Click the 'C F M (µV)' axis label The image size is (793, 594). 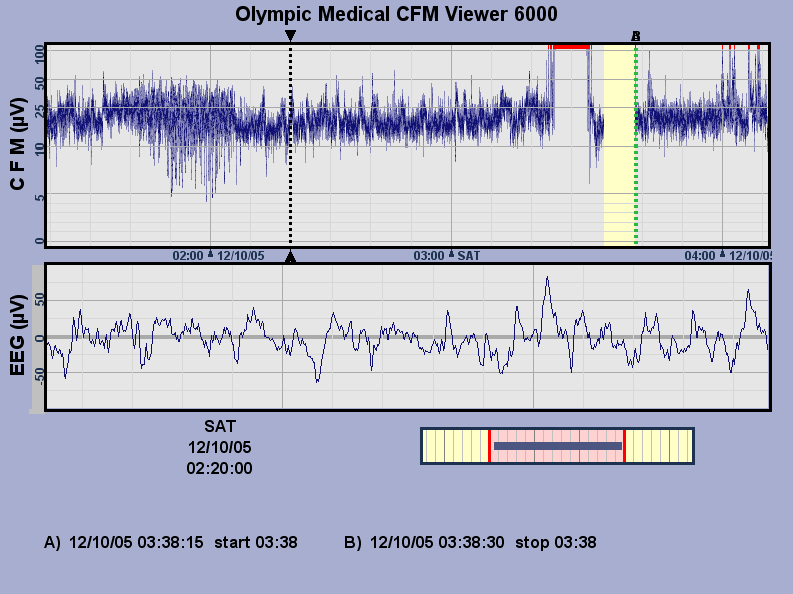[x=18, y=144]
